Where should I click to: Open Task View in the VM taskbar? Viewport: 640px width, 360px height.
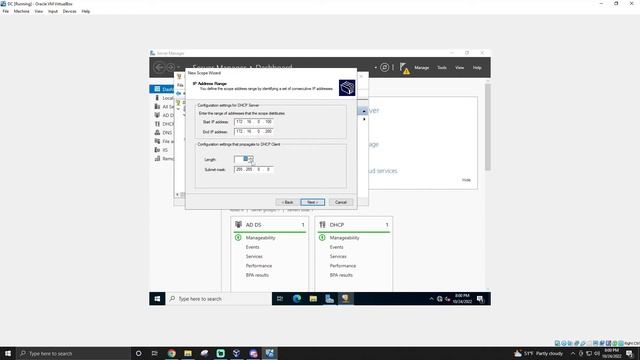coord(280,299)
